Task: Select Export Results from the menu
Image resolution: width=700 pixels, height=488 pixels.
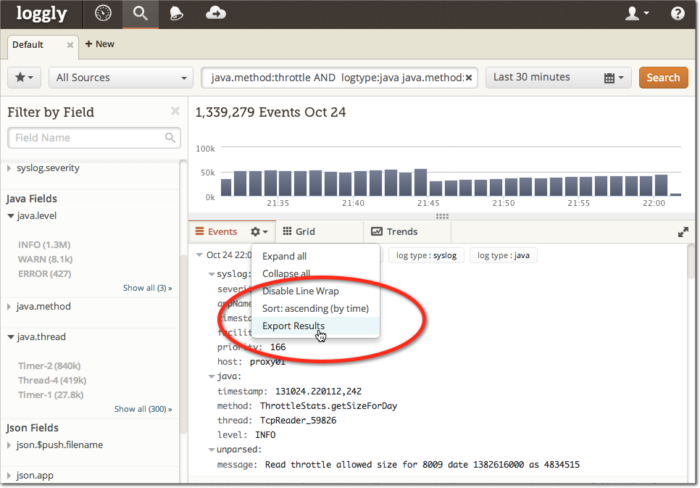Action: pos(293,326)
